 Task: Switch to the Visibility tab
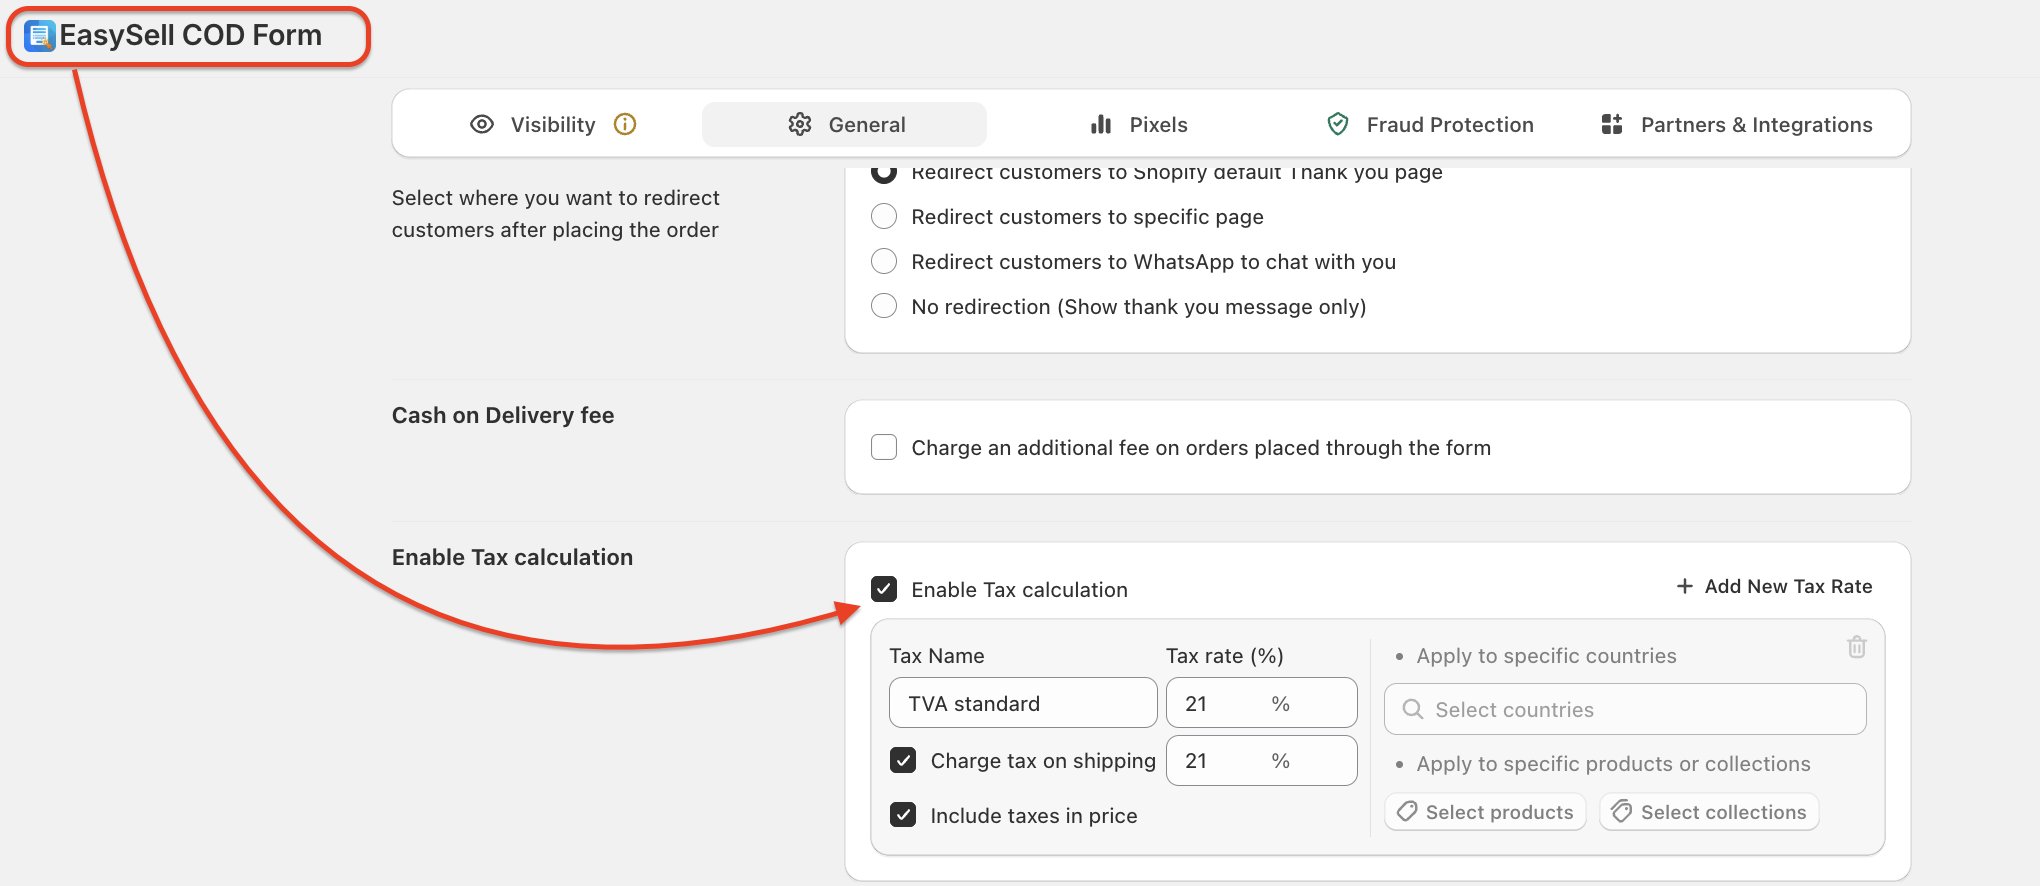tap(552, 124)
